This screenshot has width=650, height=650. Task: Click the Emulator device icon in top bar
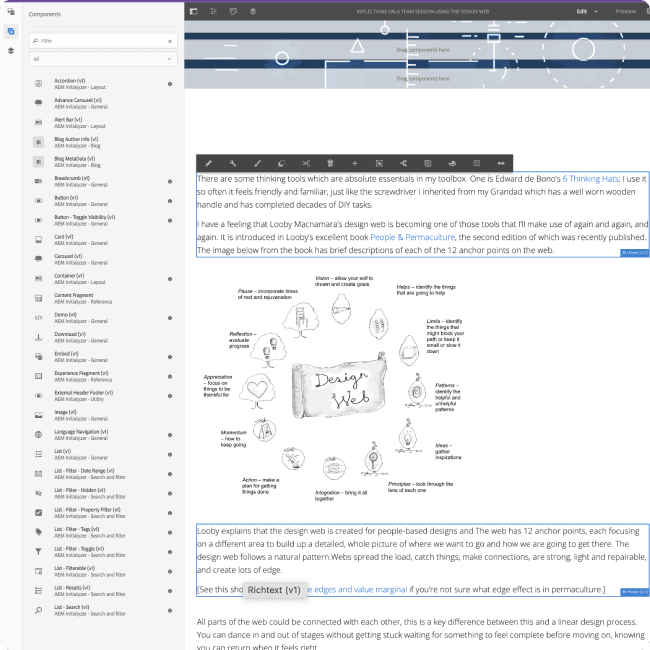pos(232,11)
